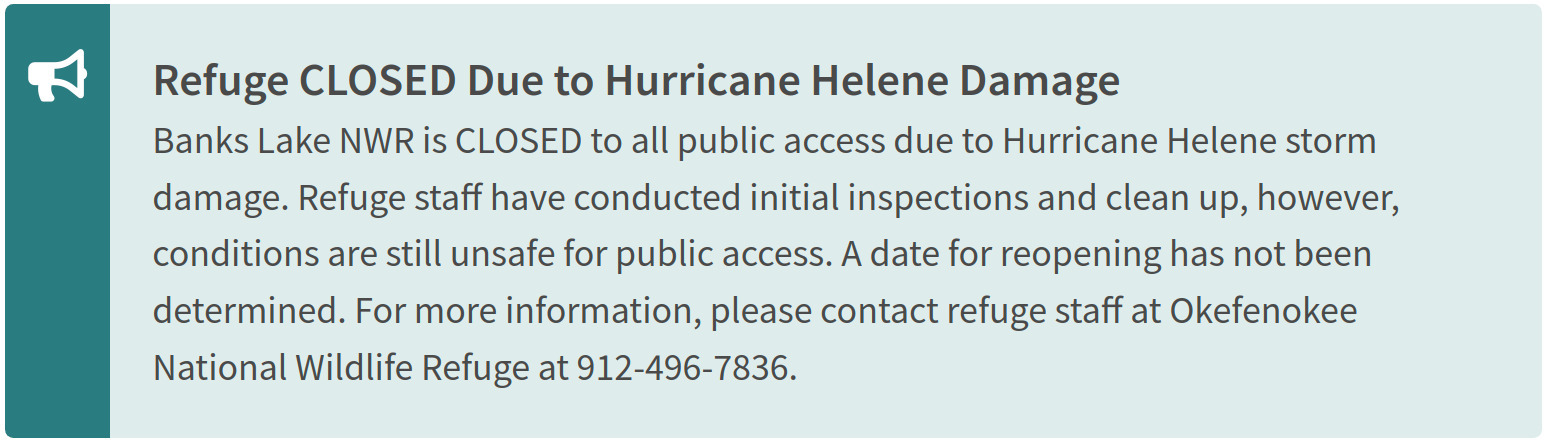Screen dimensions: 1550x445
Task: Click 'Hurricane Helene storm' in the first line
Action: point(1189,141)
